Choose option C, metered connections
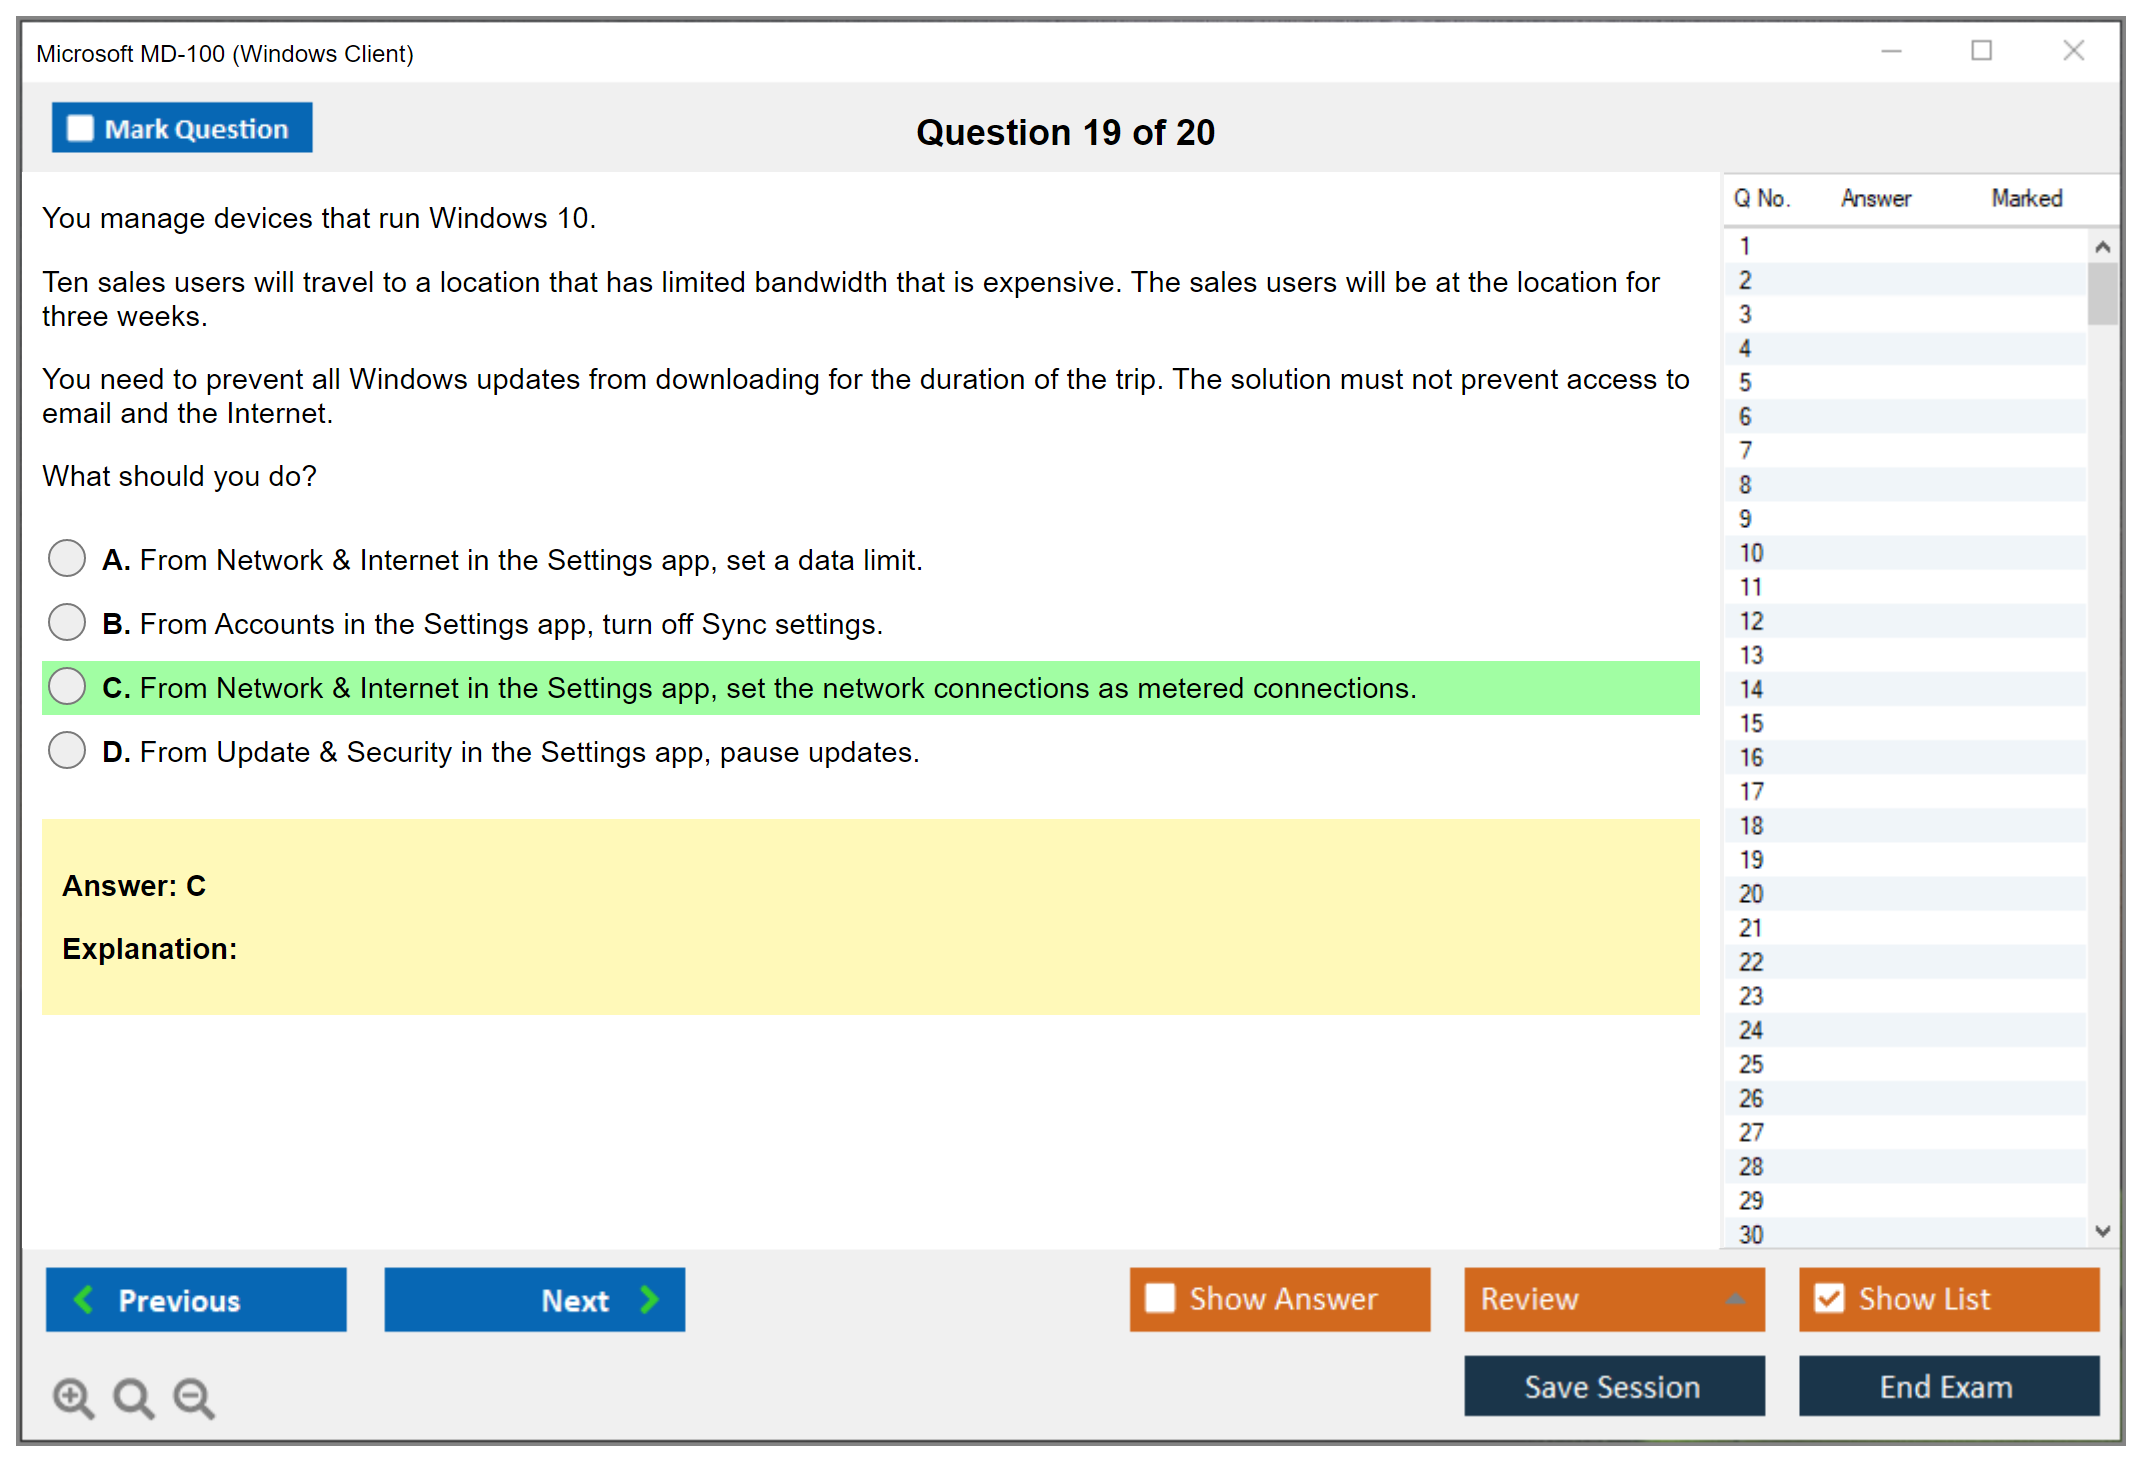The height and width of the screenshot is (1470, 2150). tap(67, 686)
